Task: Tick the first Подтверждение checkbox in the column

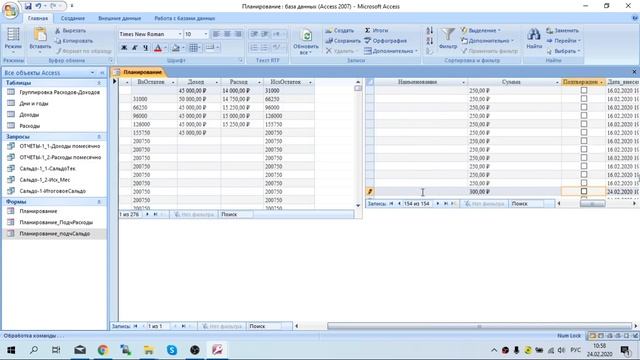Action: tap(584, 90)
